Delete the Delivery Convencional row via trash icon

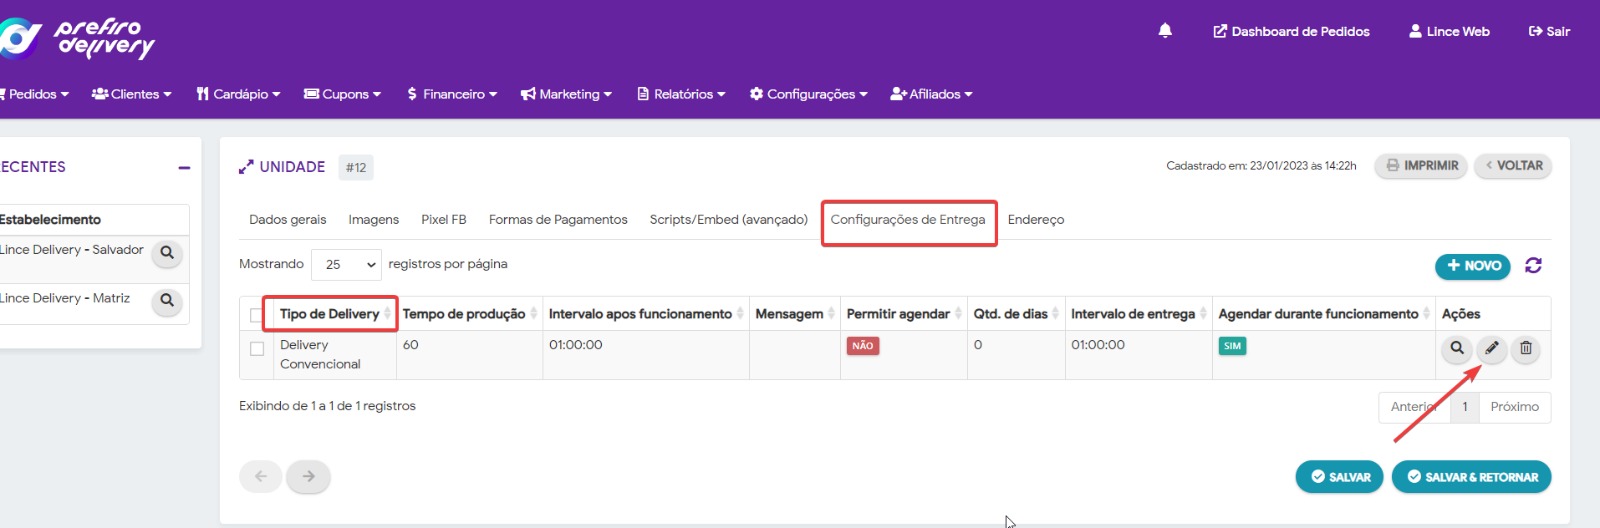tap(1525, 348)
